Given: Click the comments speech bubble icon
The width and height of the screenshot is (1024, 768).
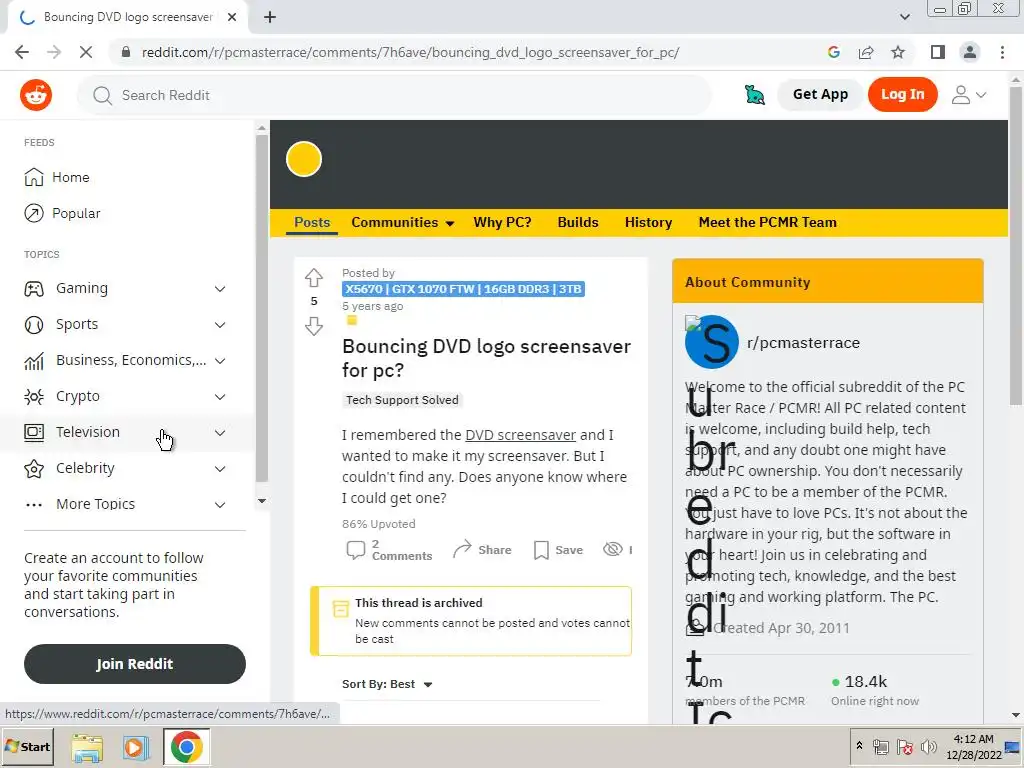Looking at the screenshot, I should point(355,550).
